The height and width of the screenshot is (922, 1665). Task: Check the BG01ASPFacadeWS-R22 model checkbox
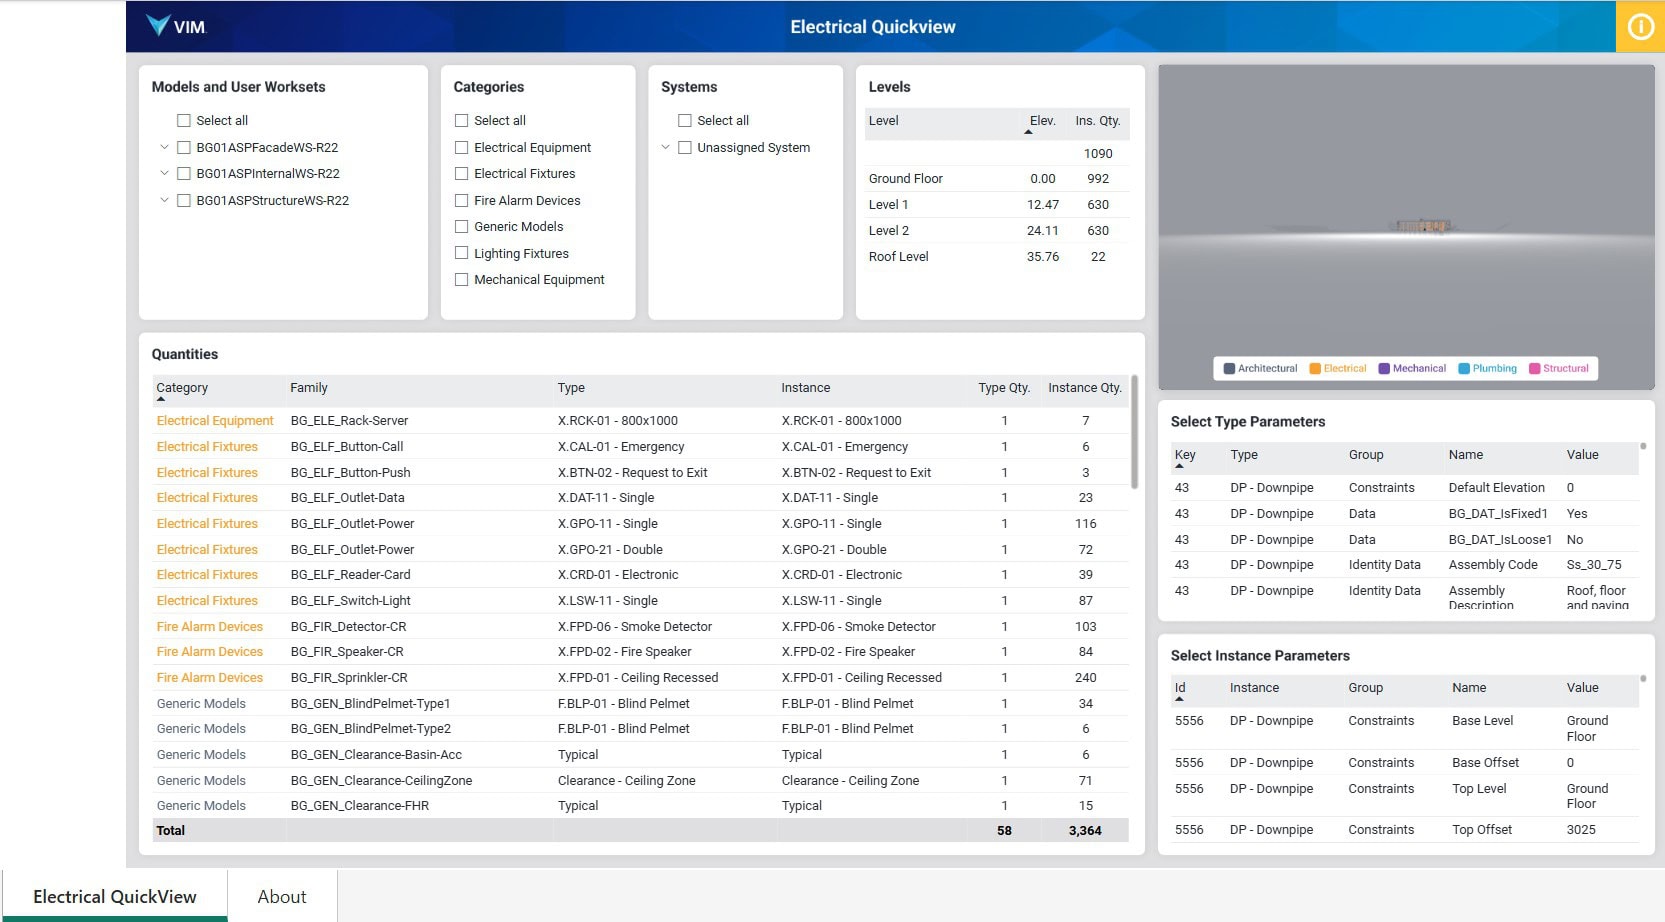(x=184, y=147)
